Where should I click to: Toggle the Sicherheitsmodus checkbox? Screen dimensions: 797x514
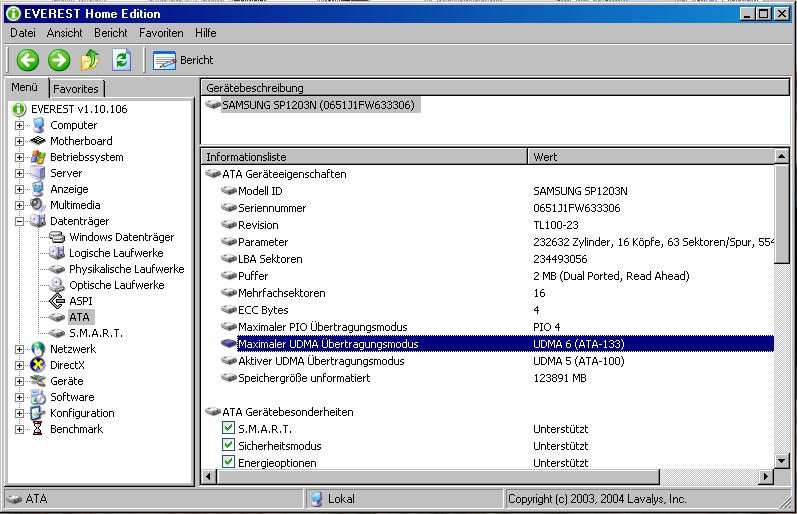pos(229,445)
